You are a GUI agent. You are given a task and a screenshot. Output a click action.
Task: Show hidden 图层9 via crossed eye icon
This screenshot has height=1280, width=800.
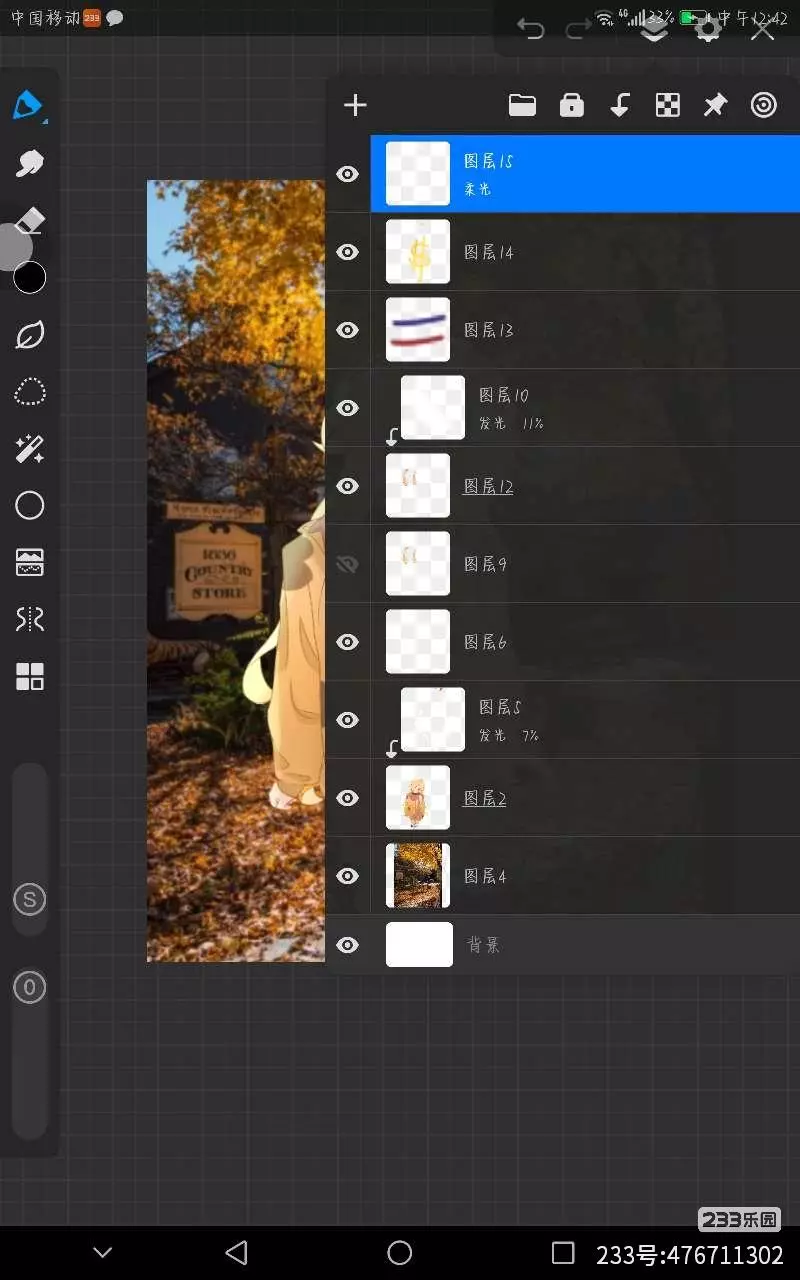[347, 564]
